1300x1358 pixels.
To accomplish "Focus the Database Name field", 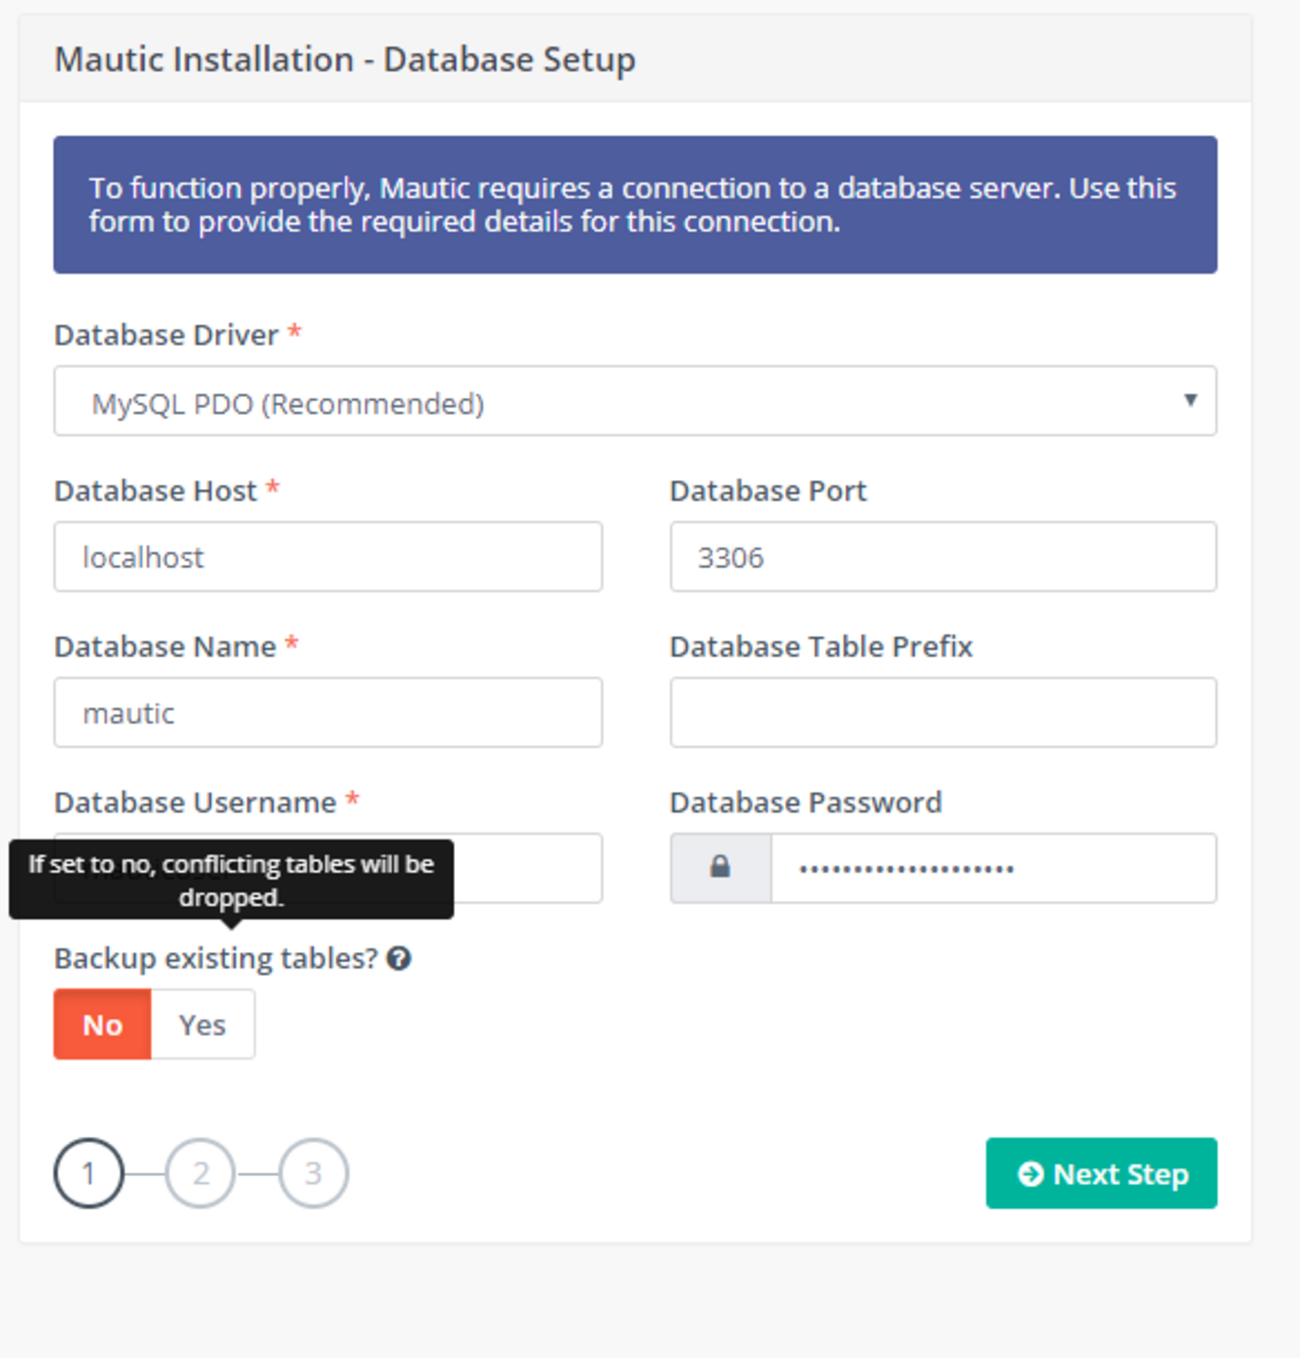I will pyautogui.click(x=328, y=712).
